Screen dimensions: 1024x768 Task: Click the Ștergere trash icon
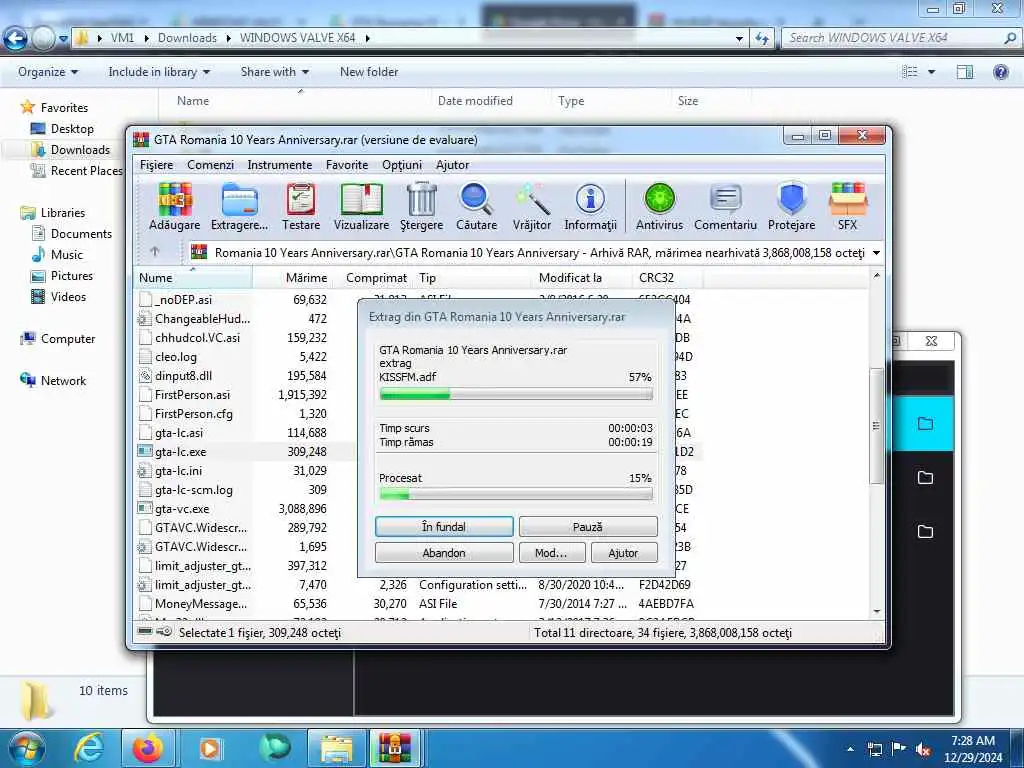pyautogui.click(x=421, y=206)
